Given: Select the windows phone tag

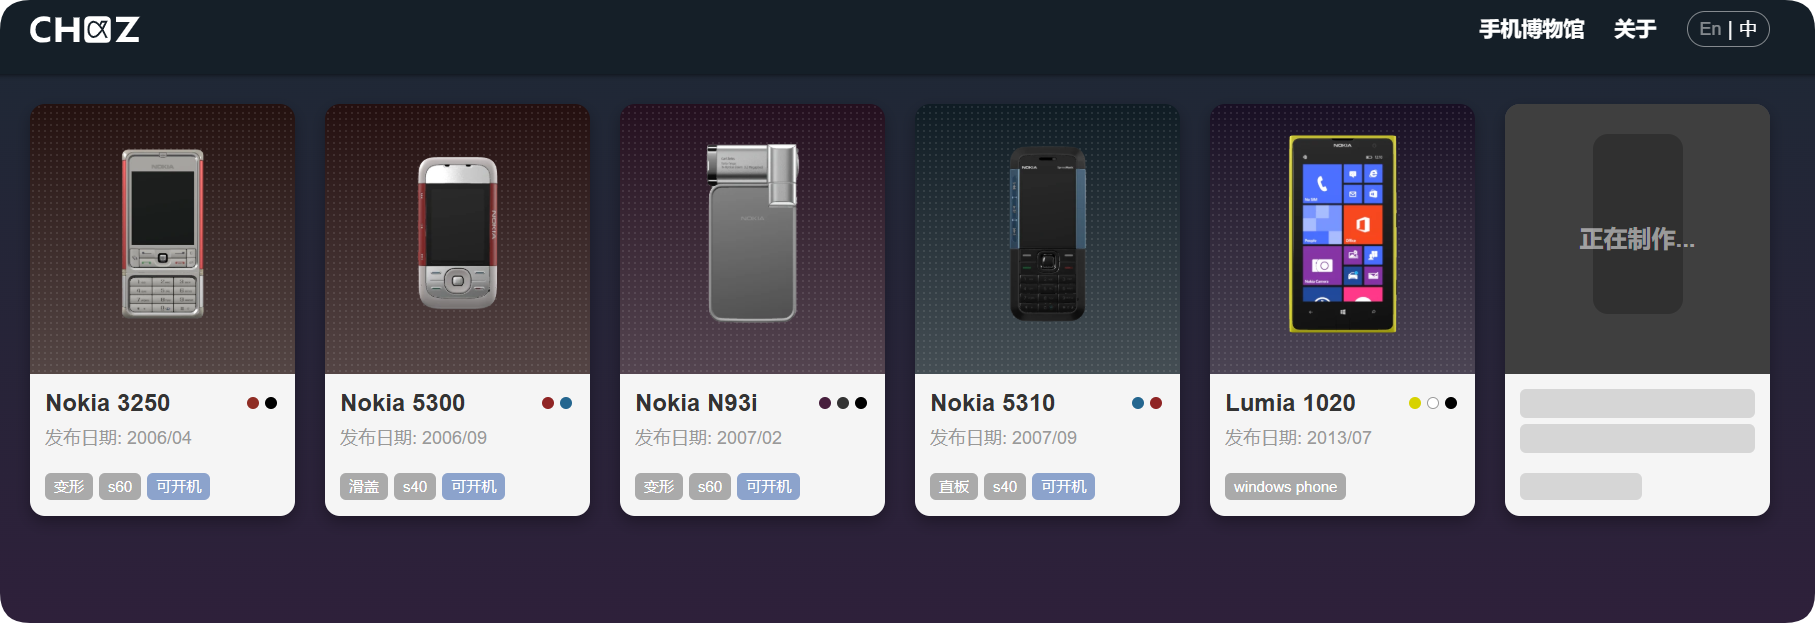Looking at the screenshot, I should (1285, 487).
